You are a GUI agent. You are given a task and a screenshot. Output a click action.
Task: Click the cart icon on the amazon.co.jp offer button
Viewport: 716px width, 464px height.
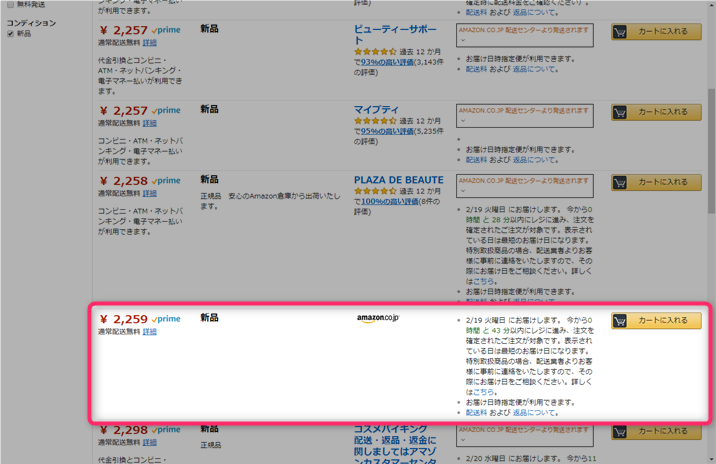(620, 321)
